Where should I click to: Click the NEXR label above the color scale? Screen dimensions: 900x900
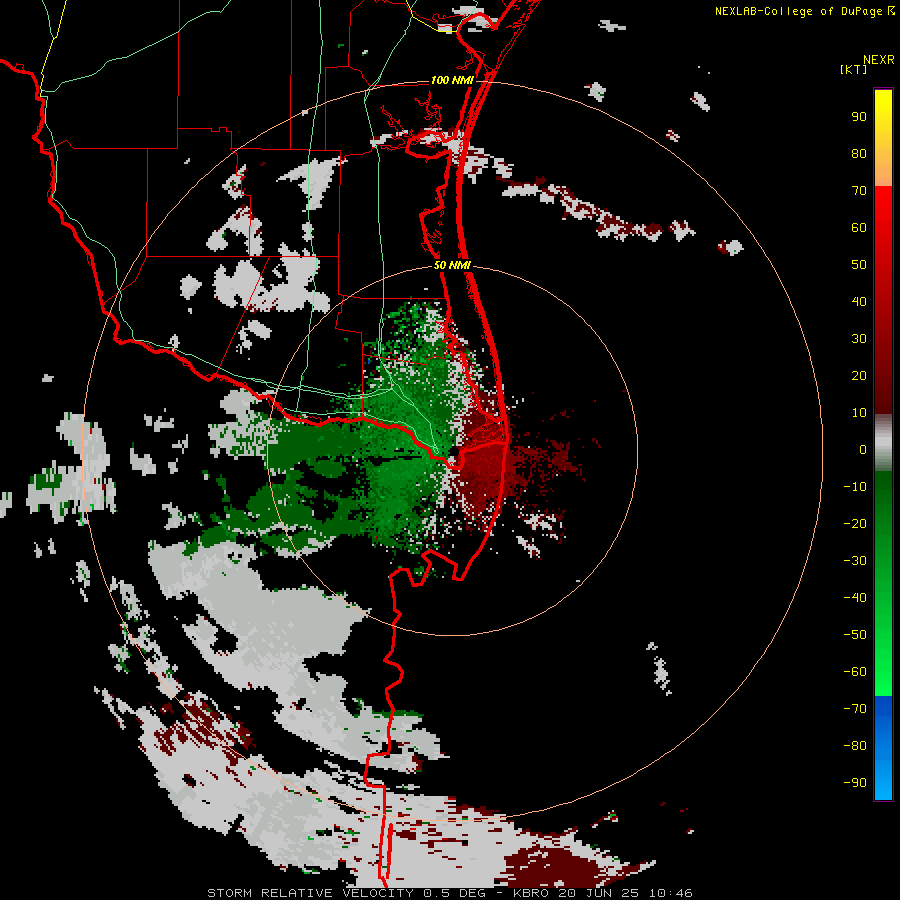tap(879, 60)
